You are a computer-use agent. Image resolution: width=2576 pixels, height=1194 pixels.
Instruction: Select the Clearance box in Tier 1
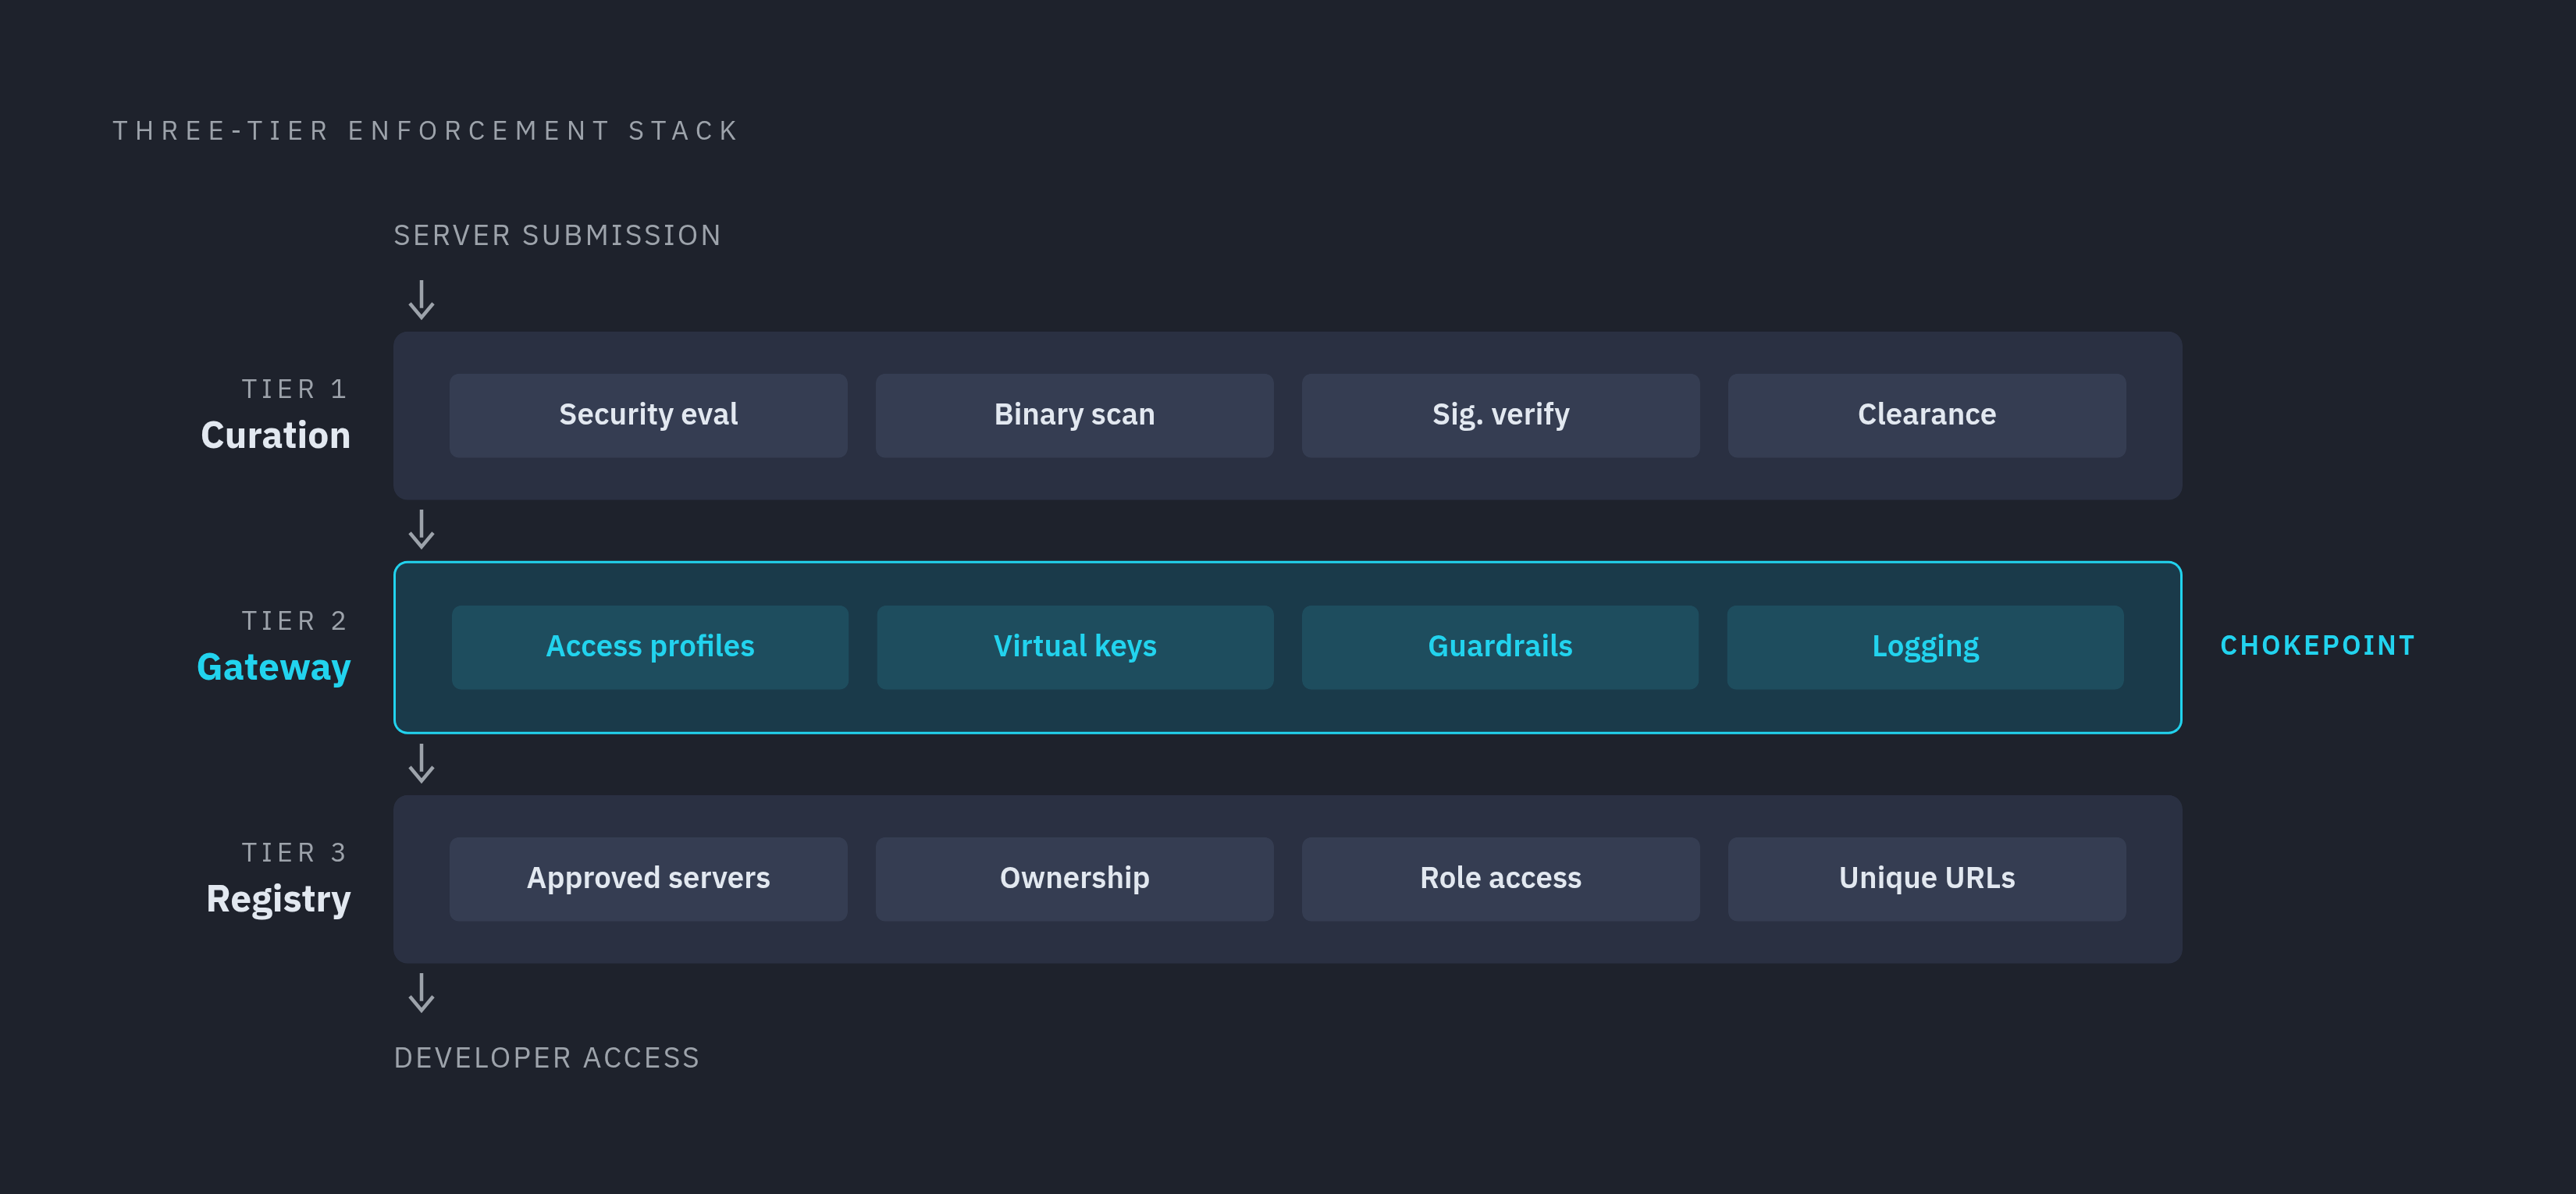coord(1926,415)
